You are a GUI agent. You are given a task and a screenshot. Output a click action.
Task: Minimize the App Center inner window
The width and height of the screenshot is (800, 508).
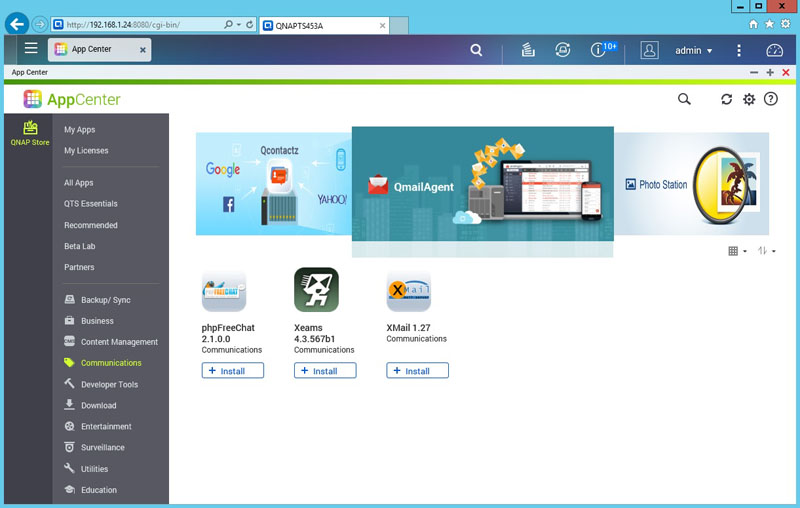(754, 72)
